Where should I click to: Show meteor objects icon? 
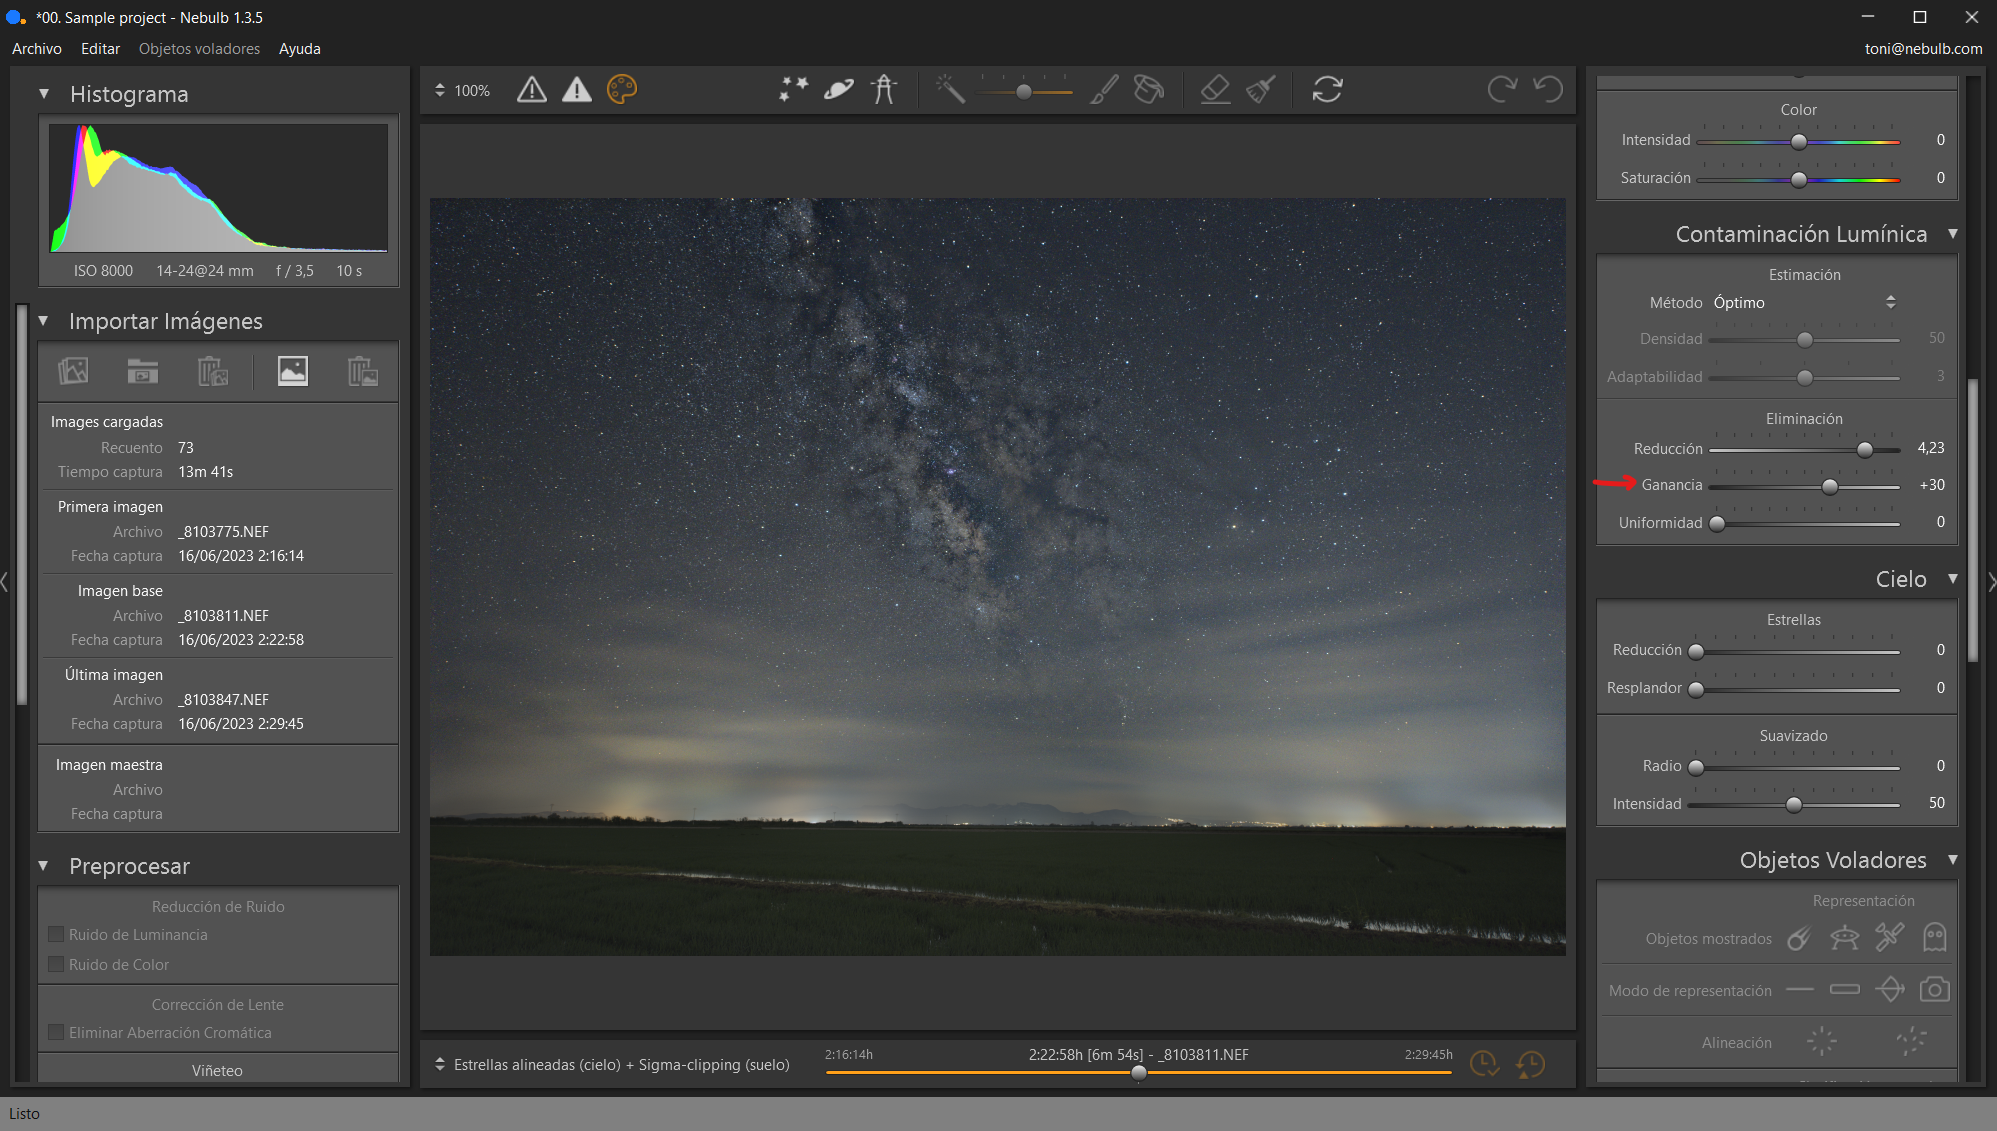1799,938
